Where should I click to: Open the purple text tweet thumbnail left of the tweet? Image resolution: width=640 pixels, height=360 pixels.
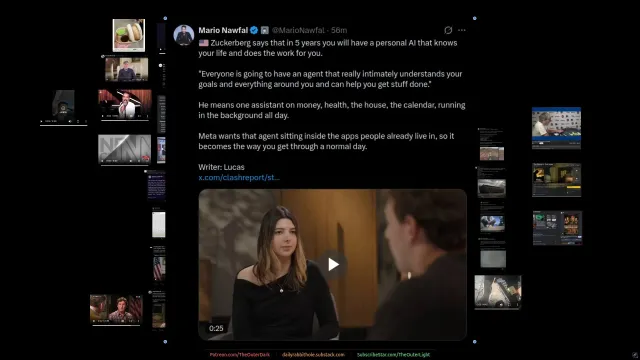157,186
